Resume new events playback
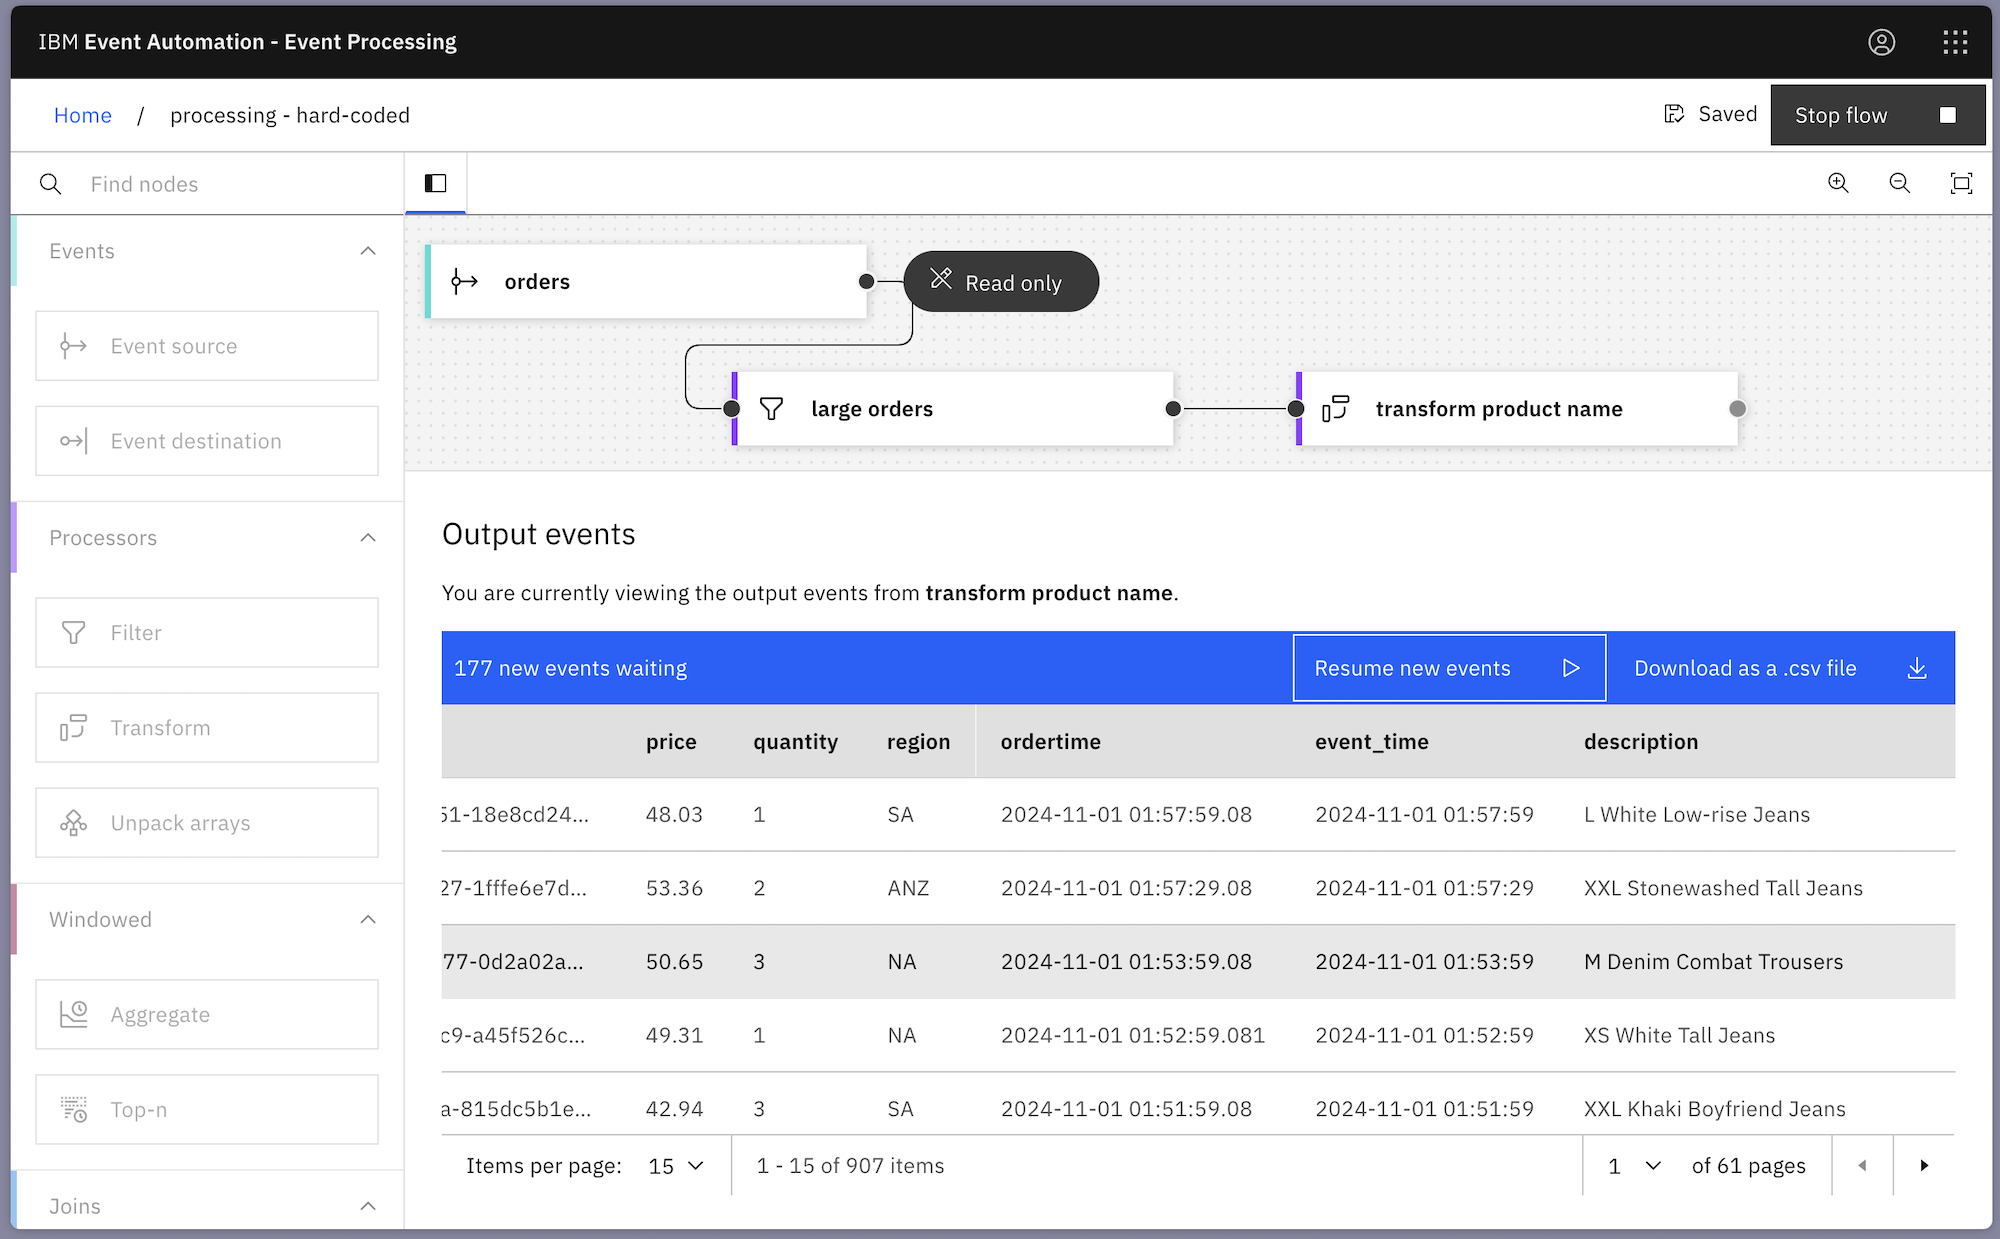 (1448, 668)
